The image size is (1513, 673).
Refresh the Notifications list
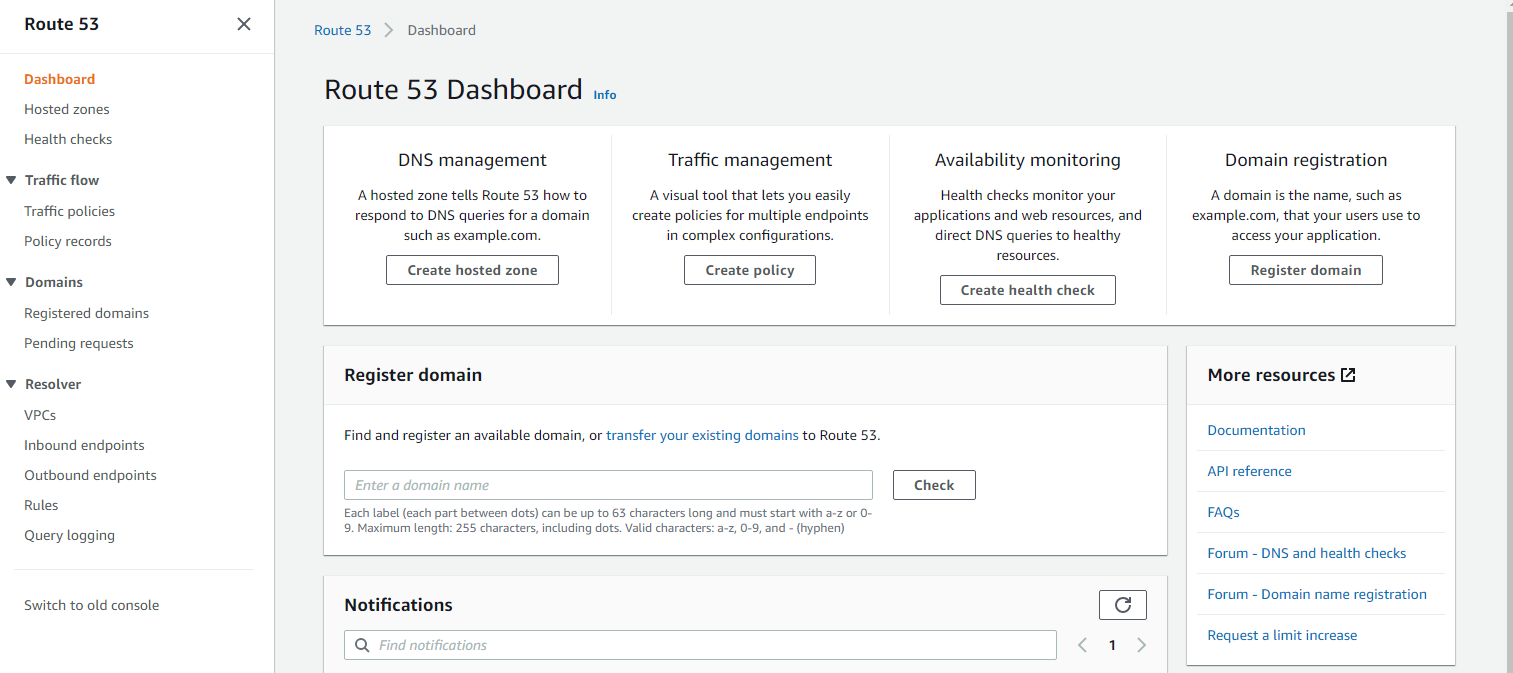click(1122, 605)
